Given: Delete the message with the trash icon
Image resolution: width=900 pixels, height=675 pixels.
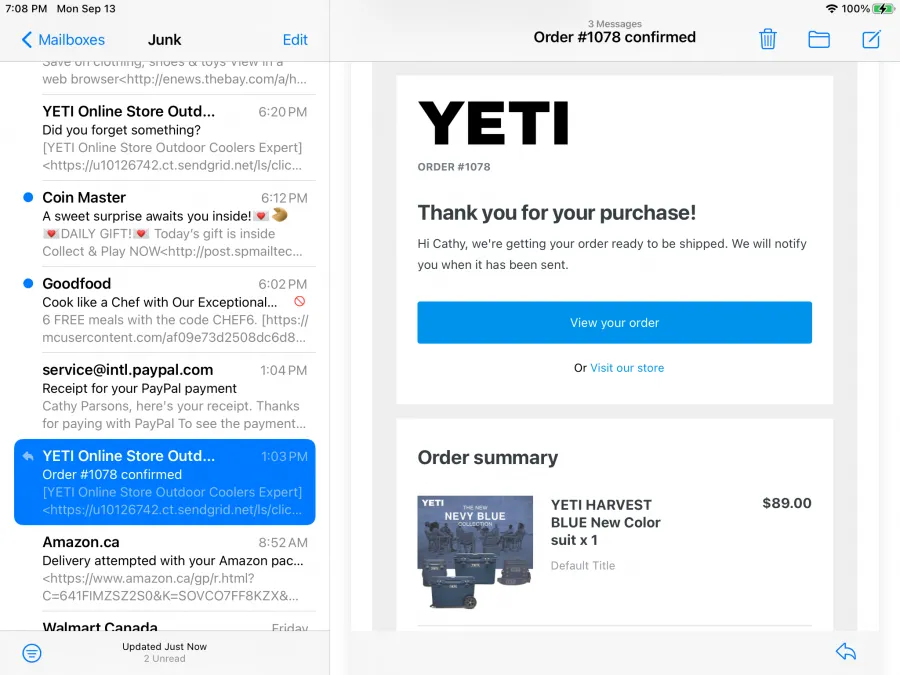Looking at the screenshot, I should tap(767, 39).
